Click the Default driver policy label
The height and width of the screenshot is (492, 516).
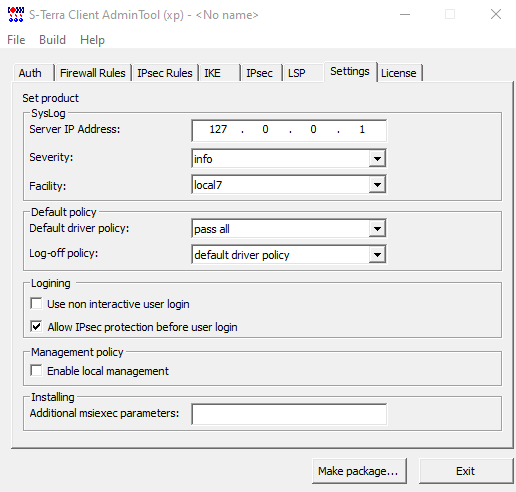79,228
